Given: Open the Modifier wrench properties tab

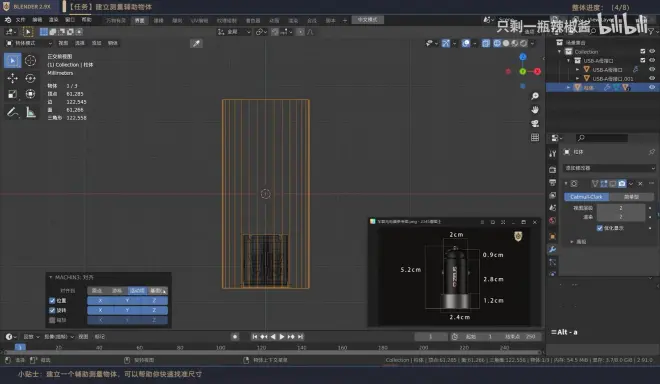Looking at the screenshot, I should coord(553,249).
